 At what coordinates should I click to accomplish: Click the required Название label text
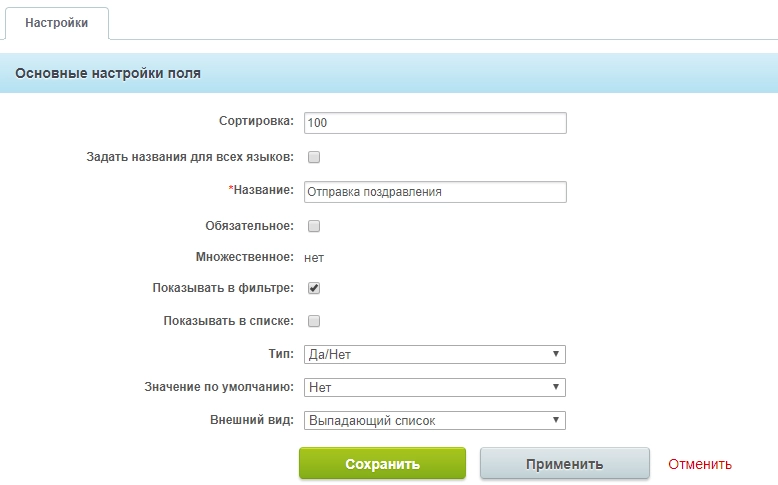(263, 190)
